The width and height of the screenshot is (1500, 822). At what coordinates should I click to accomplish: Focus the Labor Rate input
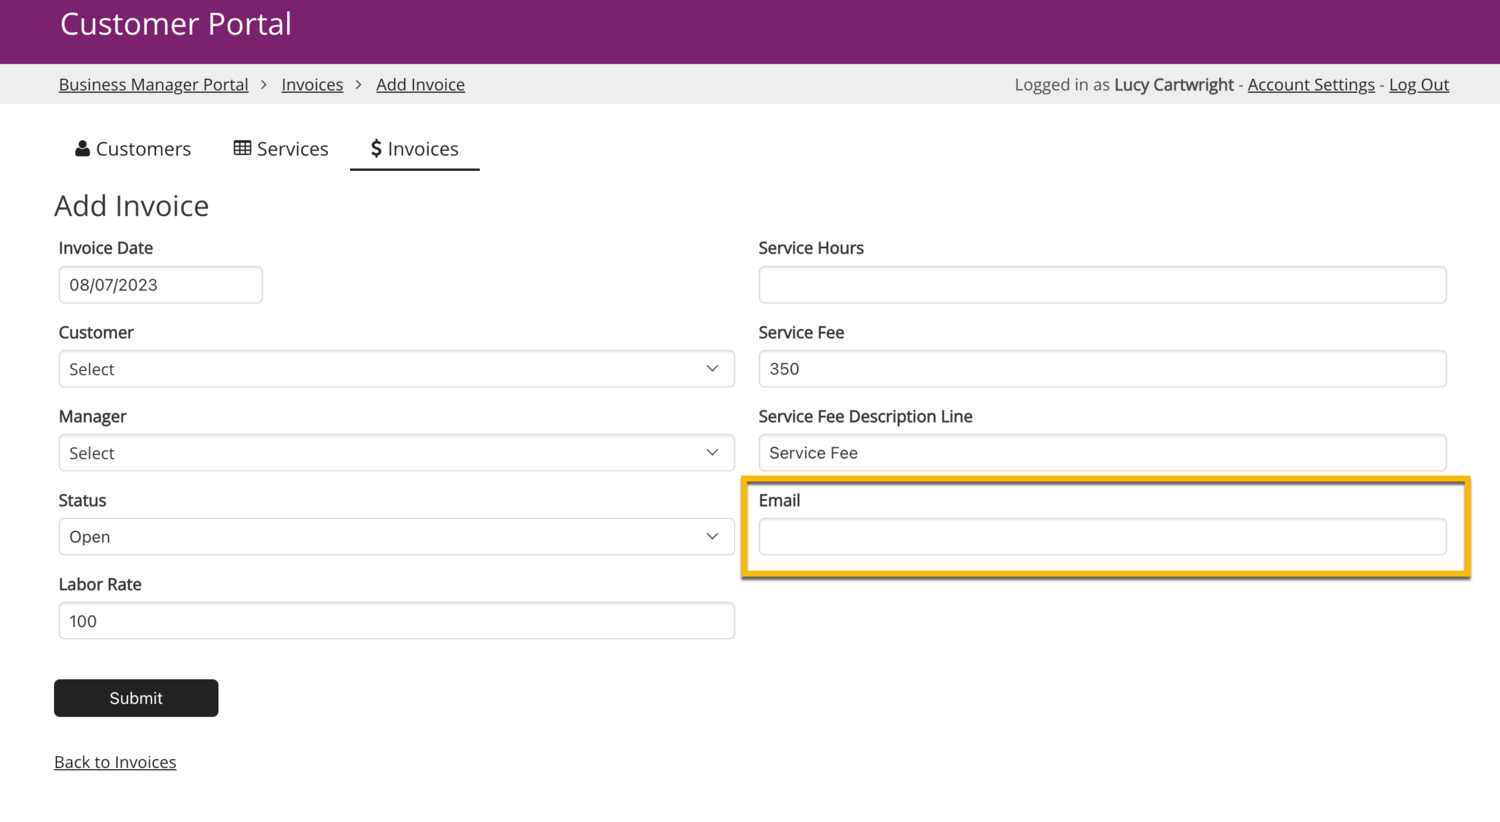[396, 621]
